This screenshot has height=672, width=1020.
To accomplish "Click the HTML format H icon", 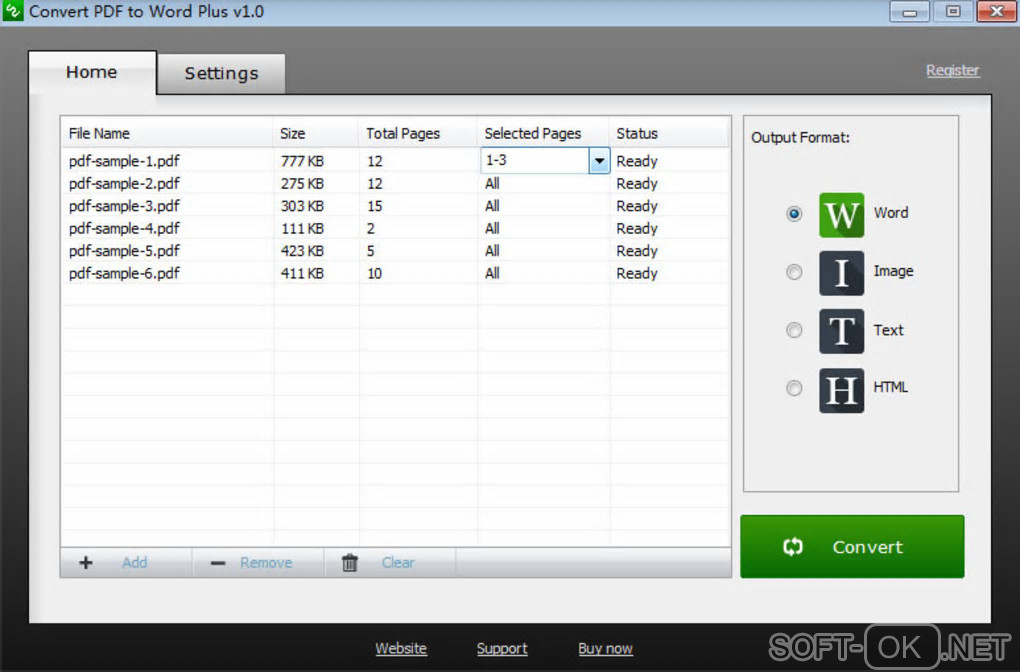I will [841, 390].
